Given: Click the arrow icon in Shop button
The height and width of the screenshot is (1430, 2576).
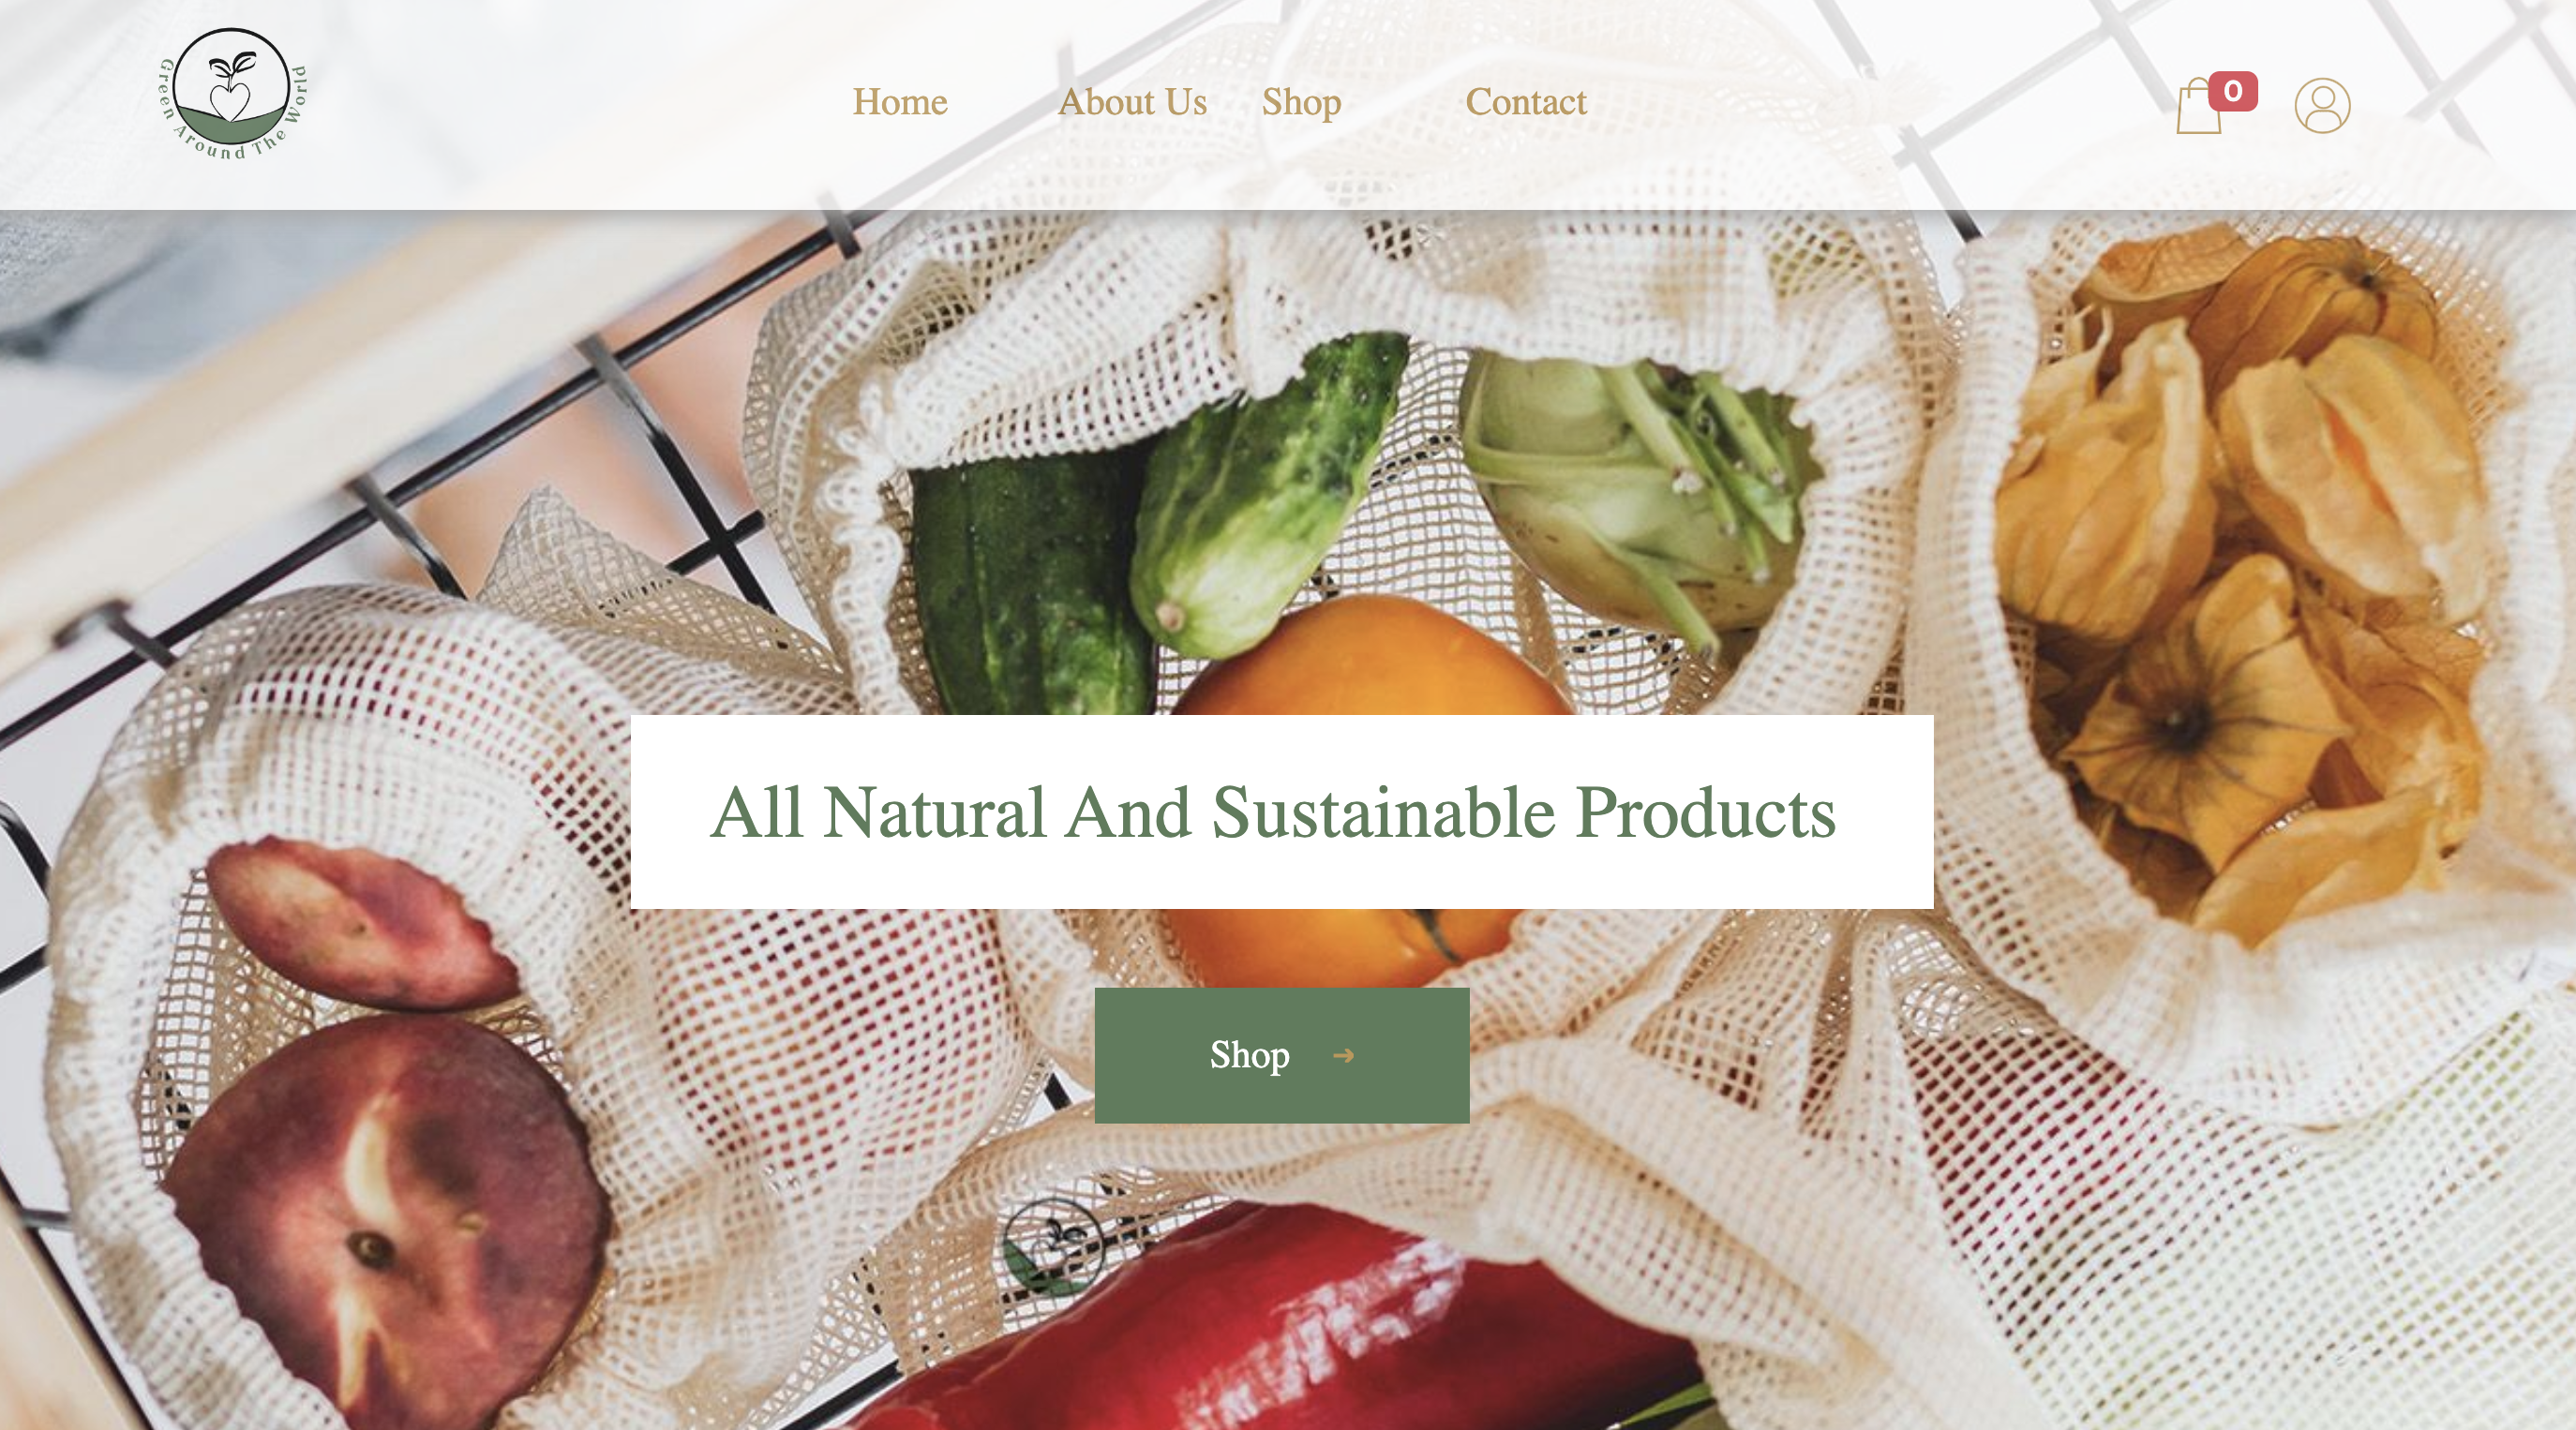Looking at the screenshot, I should [x=1344, y=1056].
